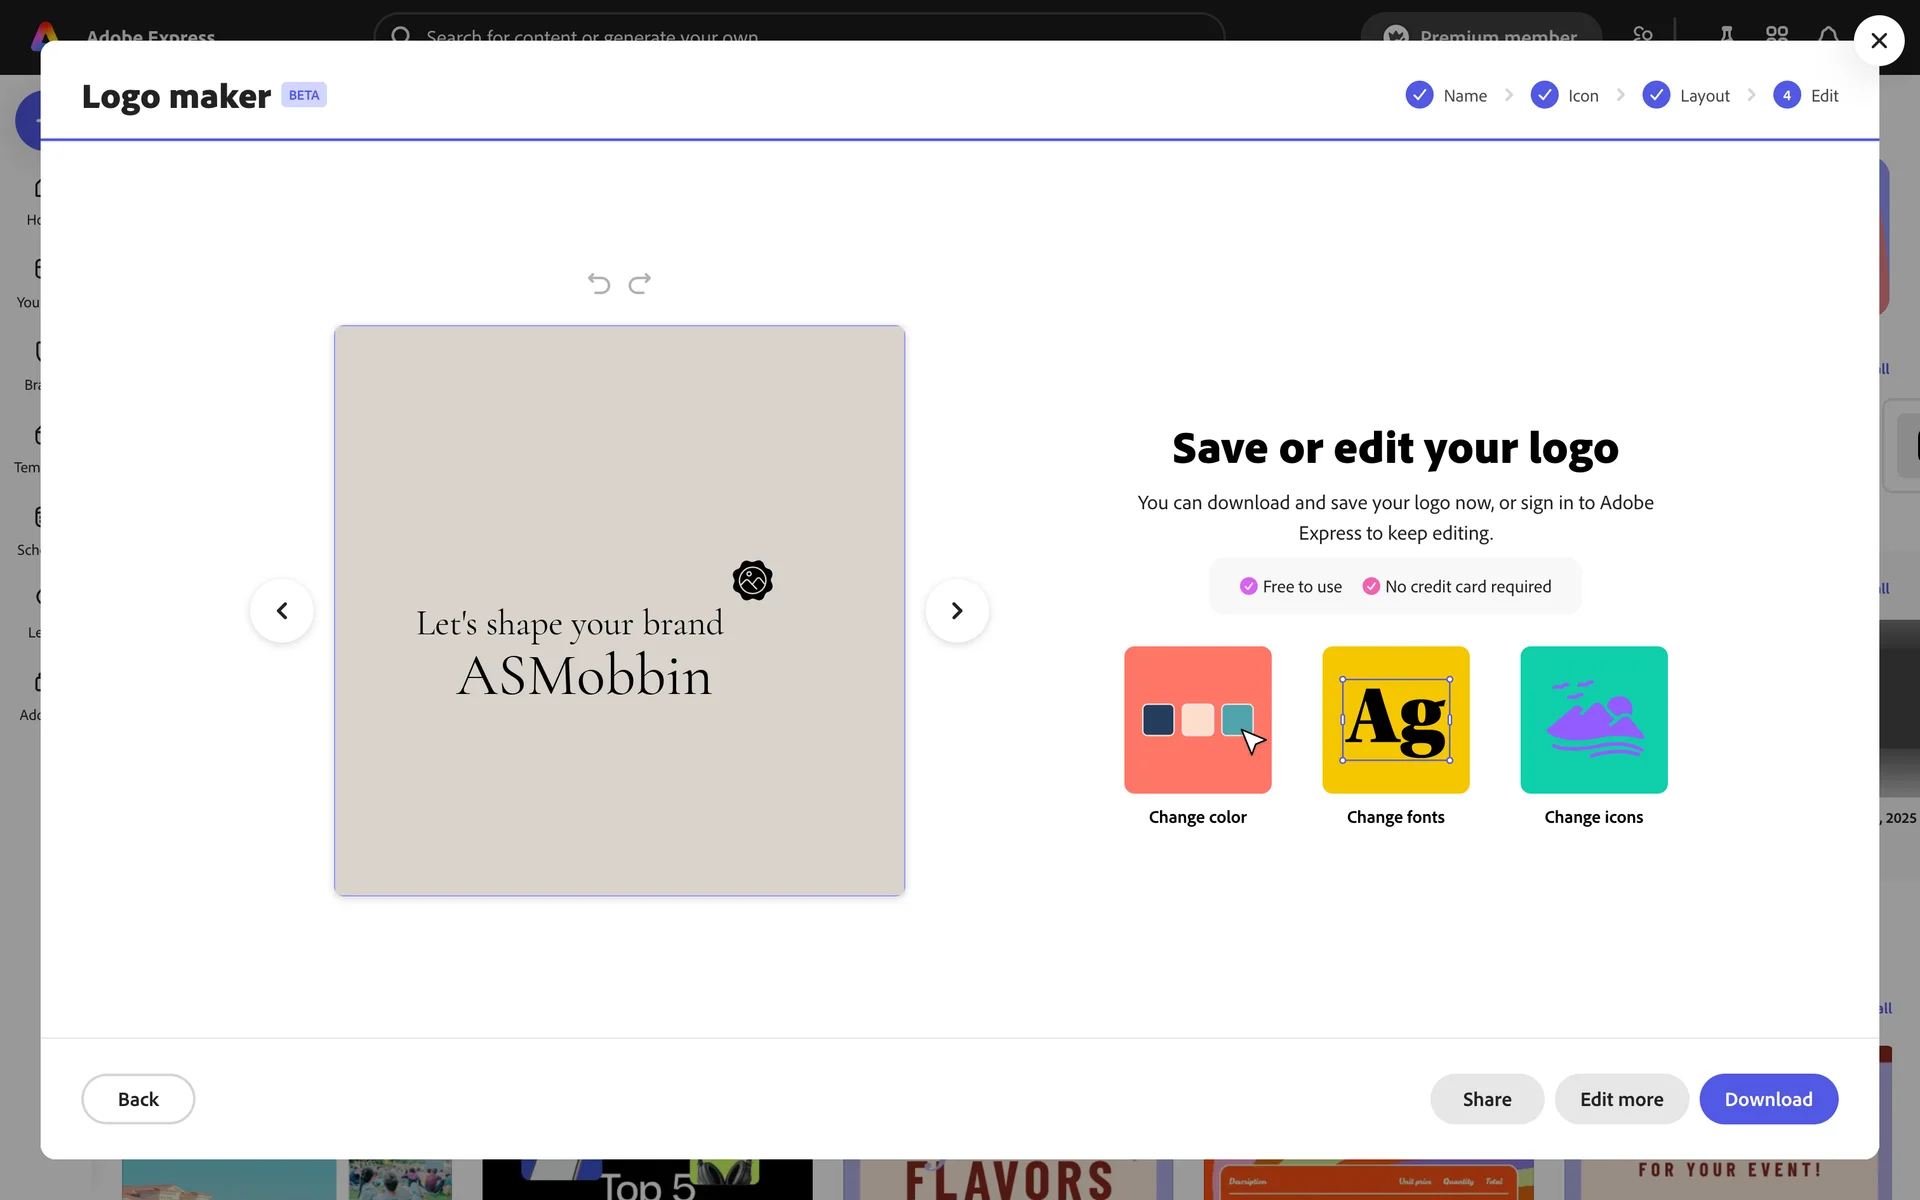Show the next logo variation
1920x1200 pixels.
(x=957, y=611)
